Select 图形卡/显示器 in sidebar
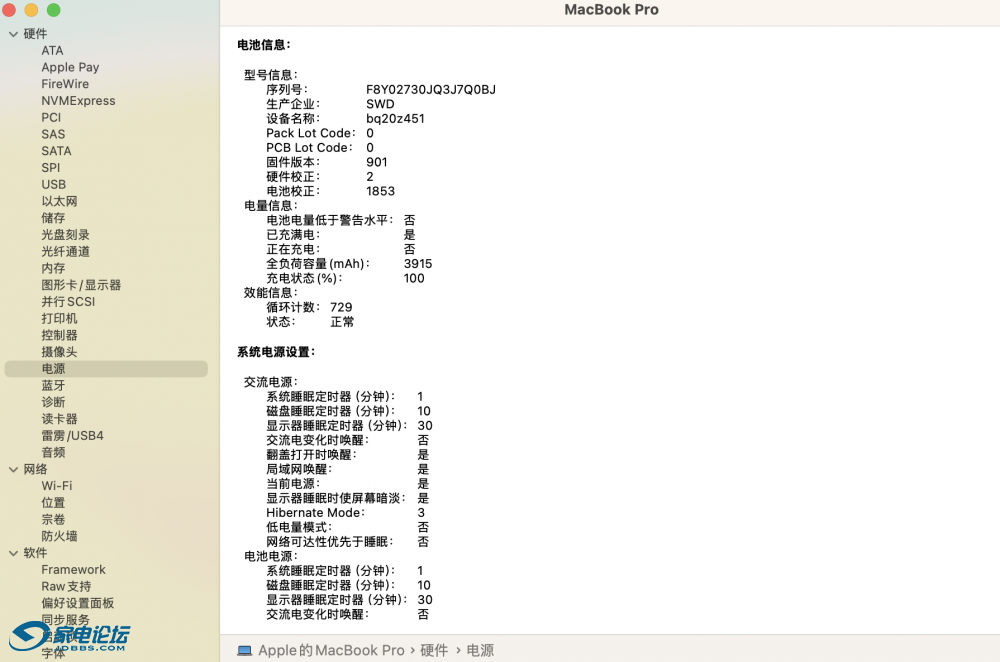This screenshot has height=662, width=1000. point(81,284)
